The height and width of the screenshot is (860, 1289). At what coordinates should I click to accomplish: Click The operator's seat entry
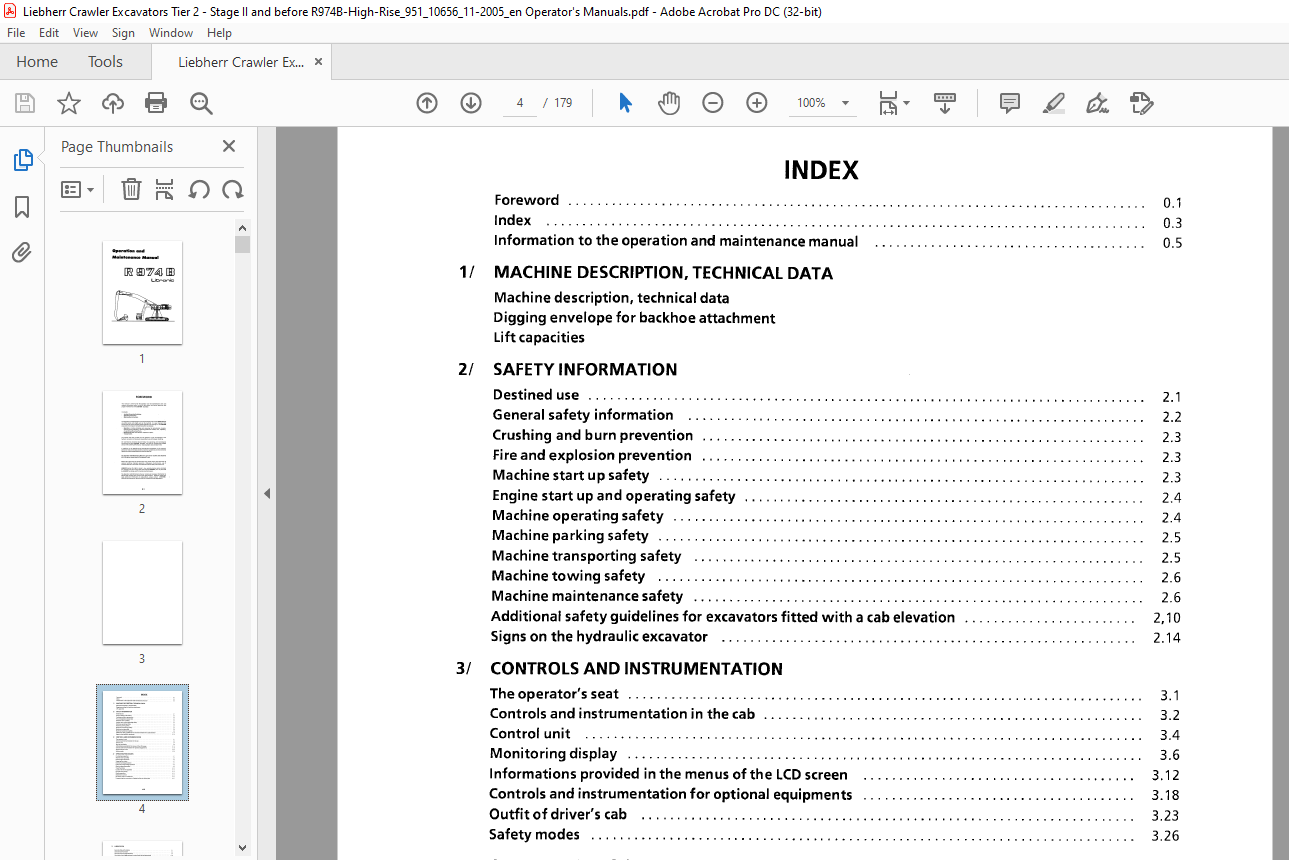click(554, 694)
